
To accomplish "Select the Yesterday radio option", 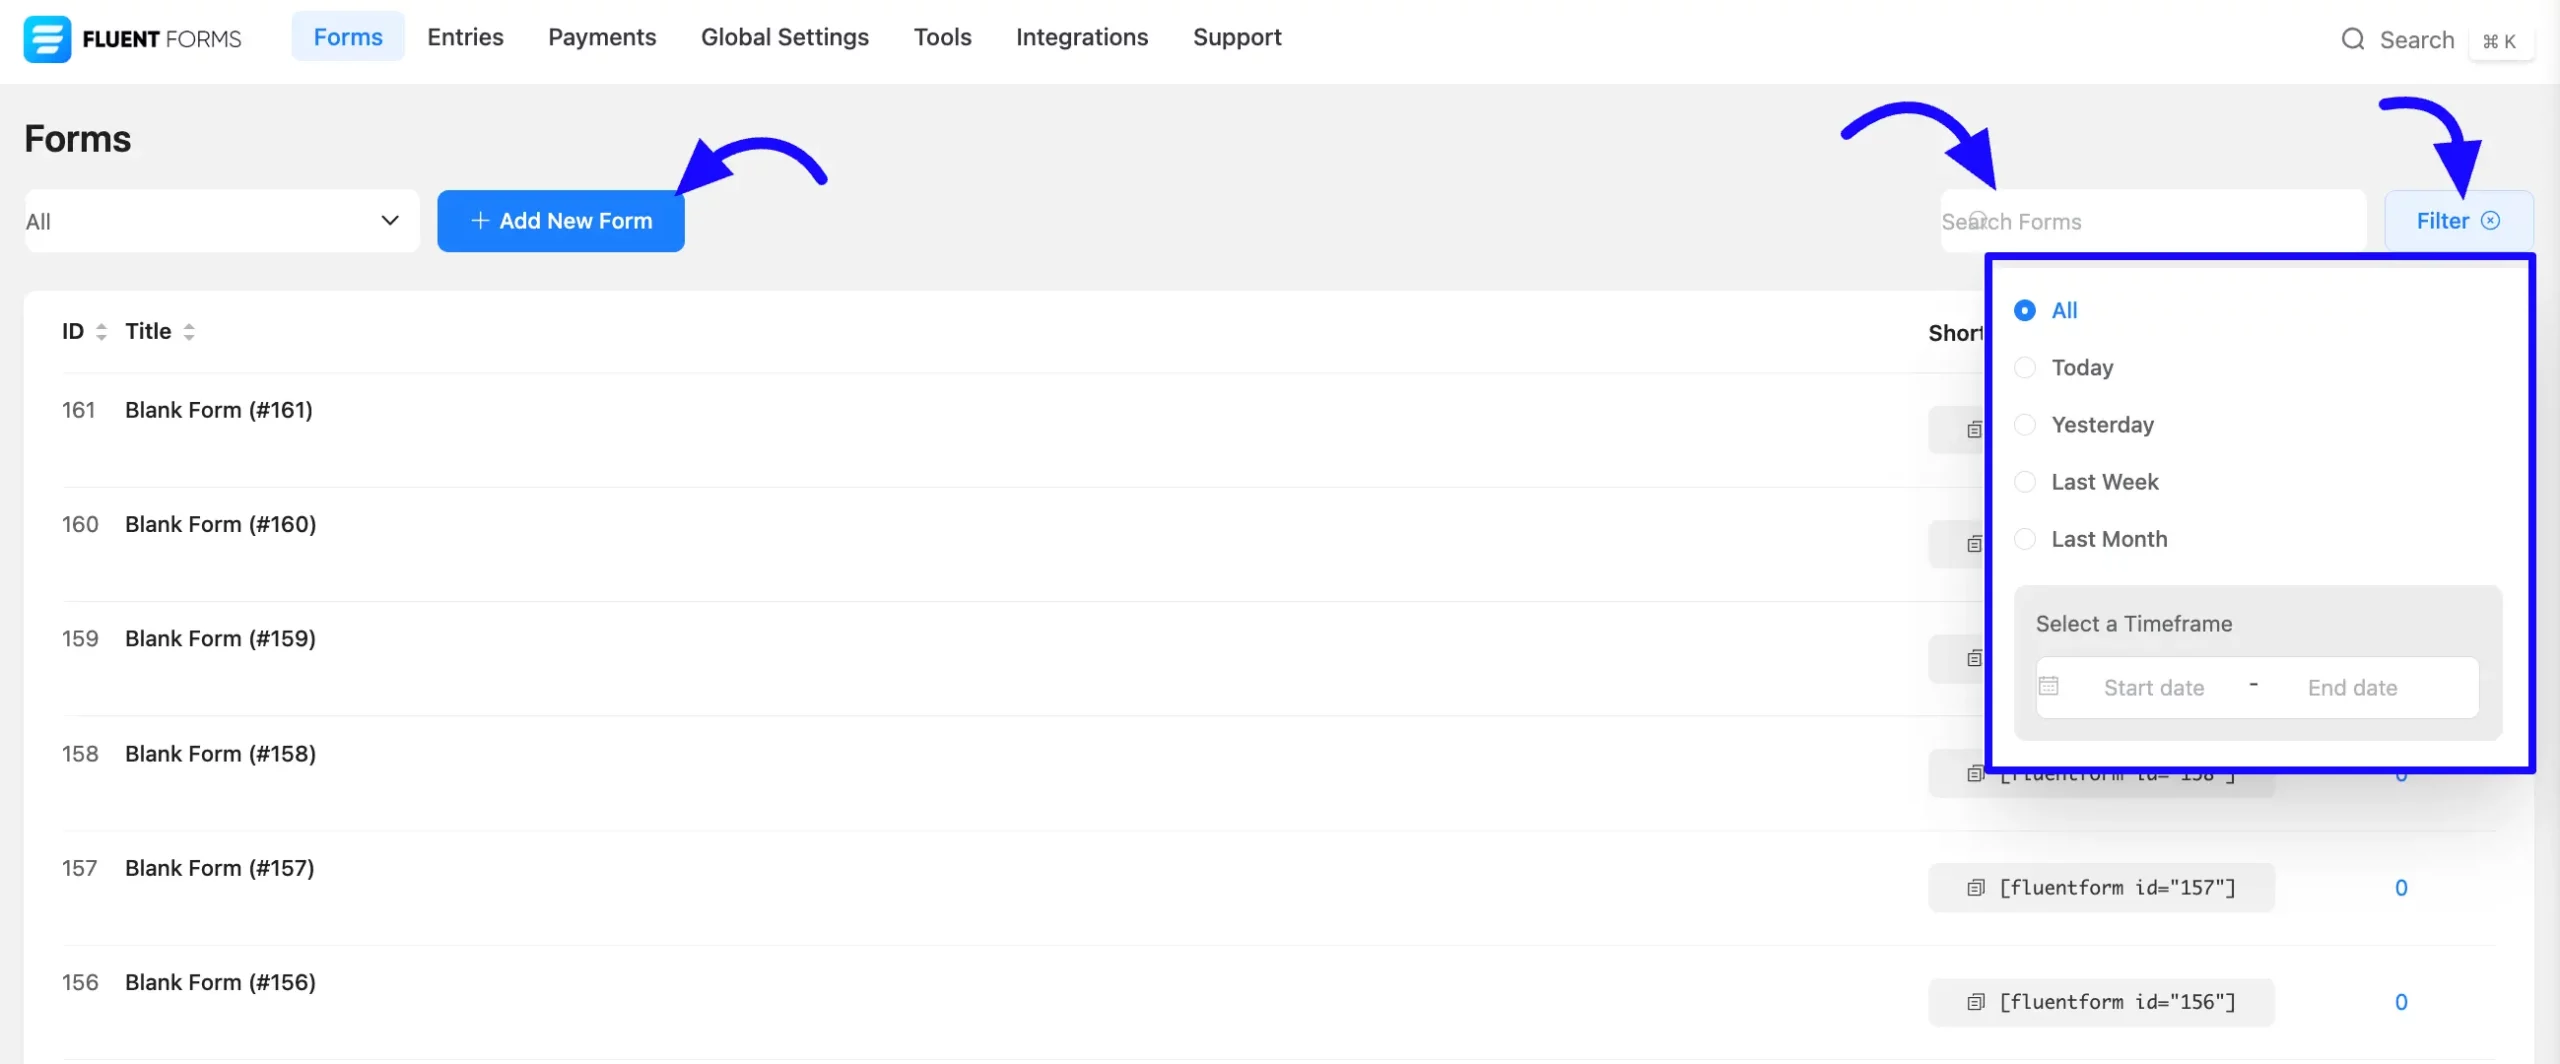I will 2025,425.
